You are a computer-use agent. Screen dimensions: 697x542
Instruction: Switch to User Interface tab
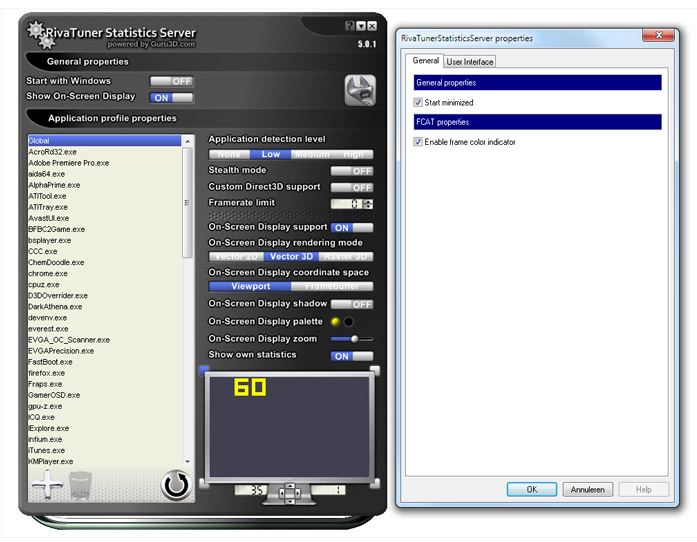point(470,62)
